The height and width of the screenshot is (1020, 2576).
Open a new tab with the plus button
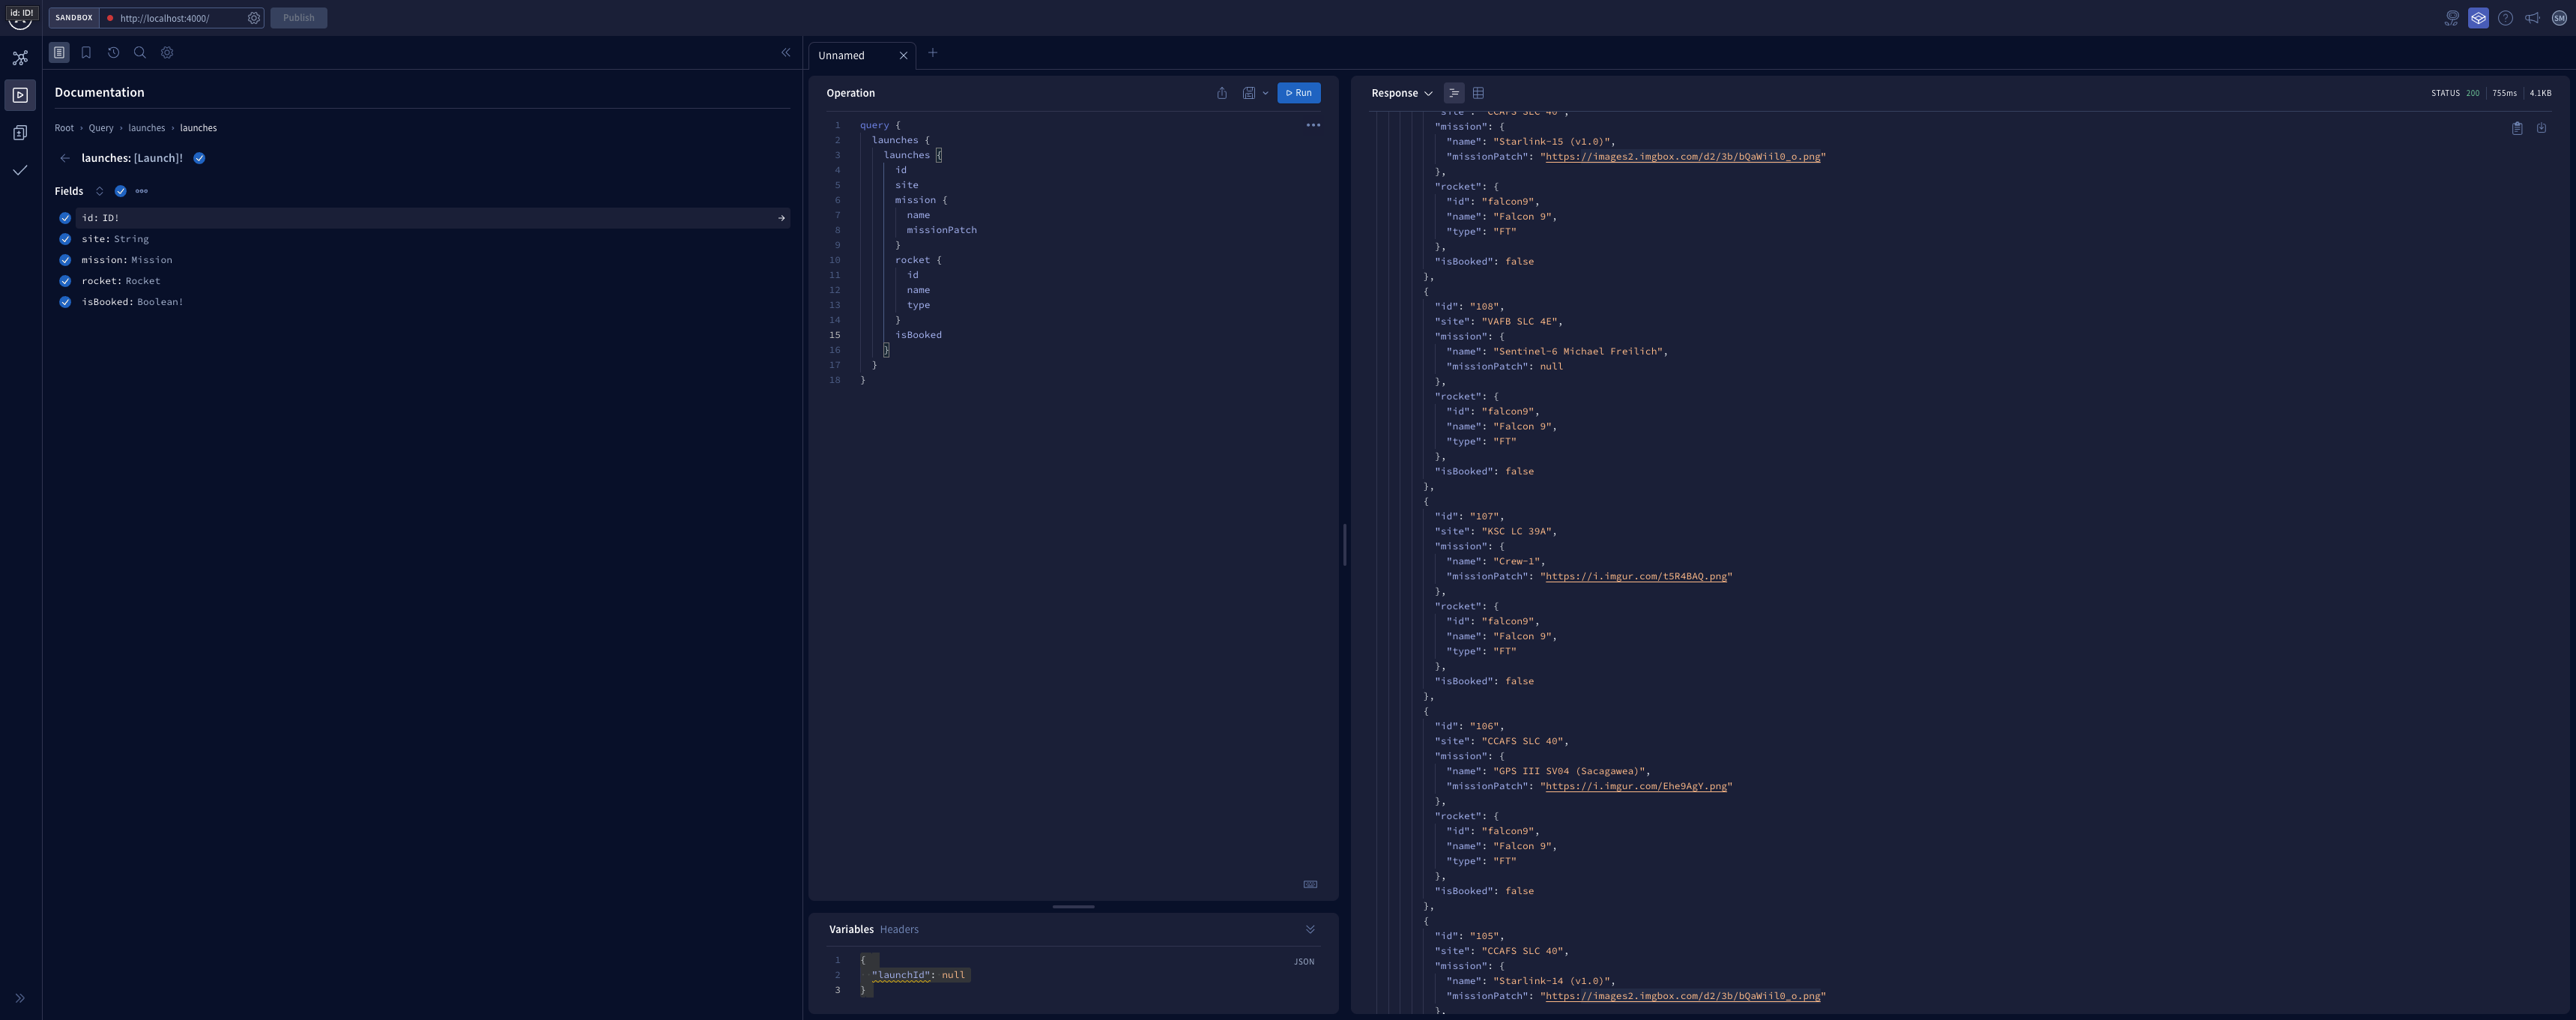coord(932,53)
